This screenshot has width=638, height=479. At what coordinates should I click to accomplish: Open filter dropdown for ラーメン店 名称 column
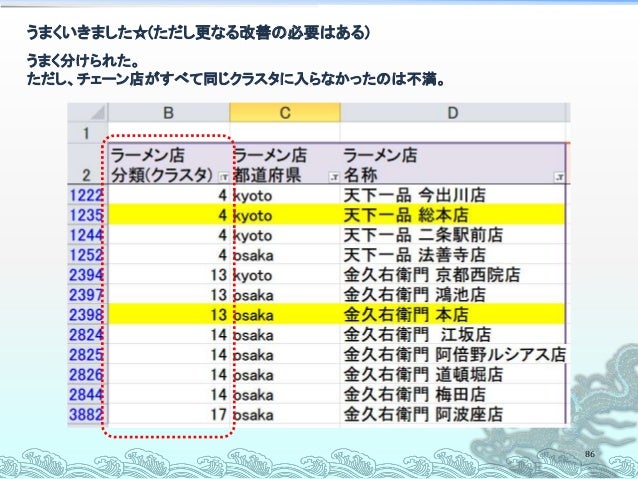559,177
